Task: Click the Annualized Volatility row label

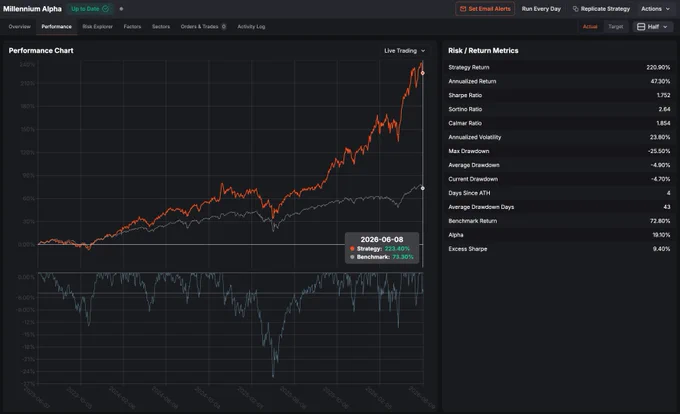Action: click(x=474, y=137)
